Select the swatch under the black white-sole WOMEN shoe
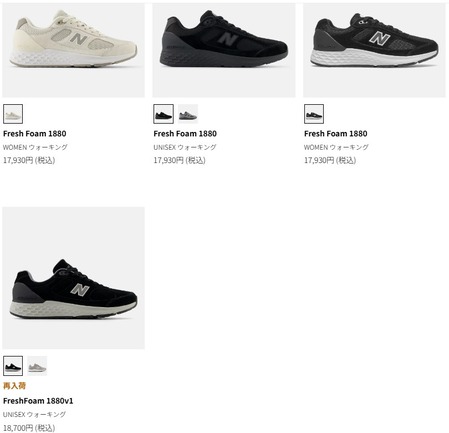 click(x=314, y=114)
